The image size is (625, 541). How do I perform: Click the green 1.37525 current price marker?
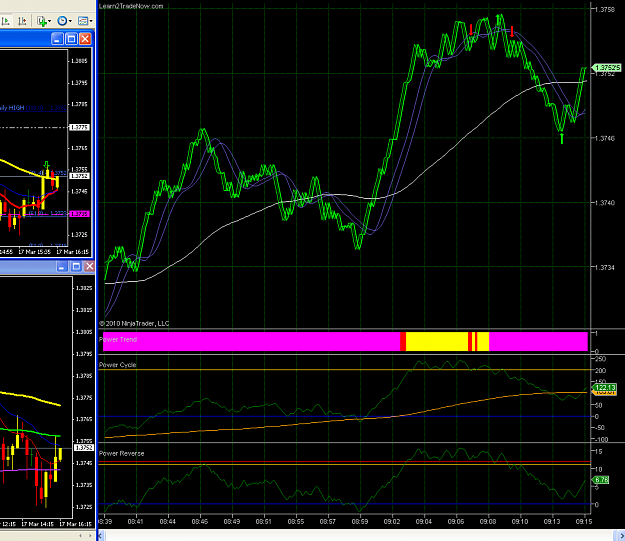point(607,68)
